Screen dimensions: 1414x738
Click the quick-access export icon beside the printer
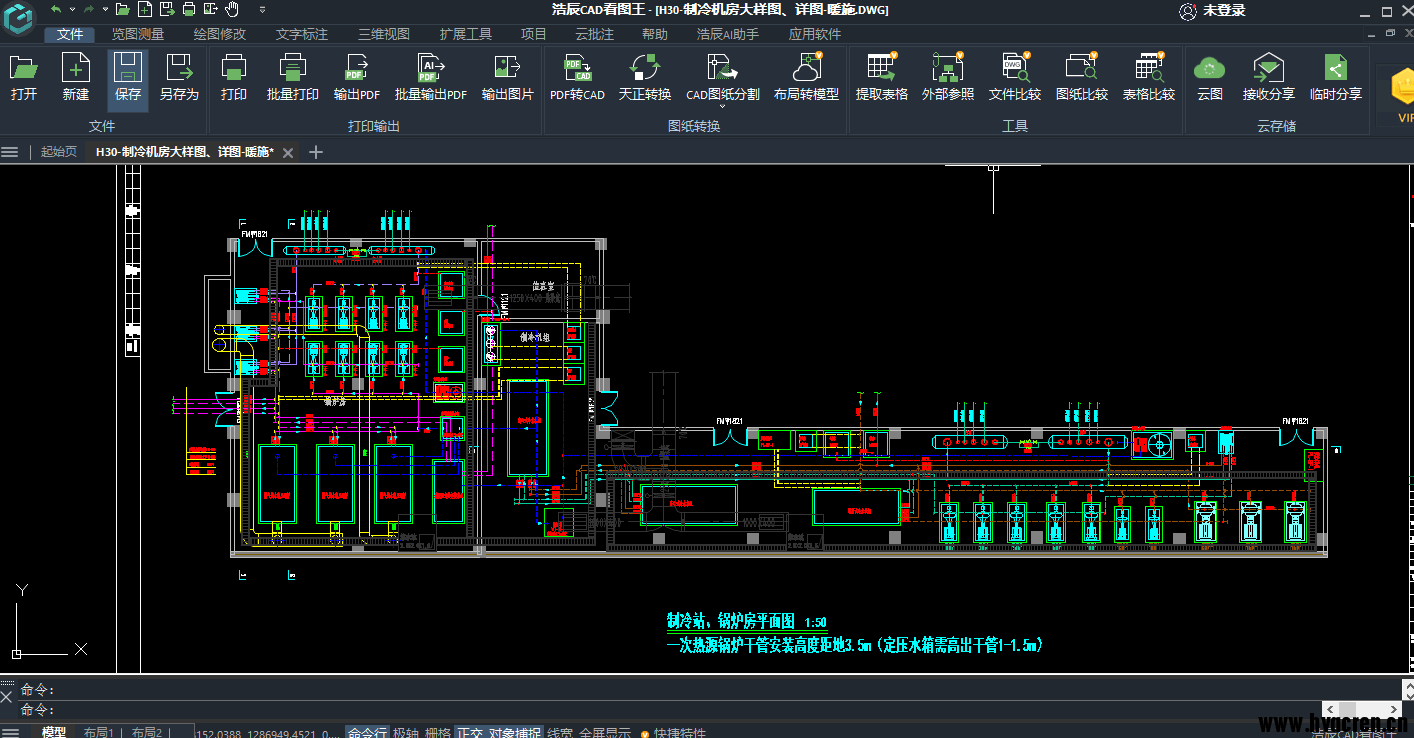(210, 10)
